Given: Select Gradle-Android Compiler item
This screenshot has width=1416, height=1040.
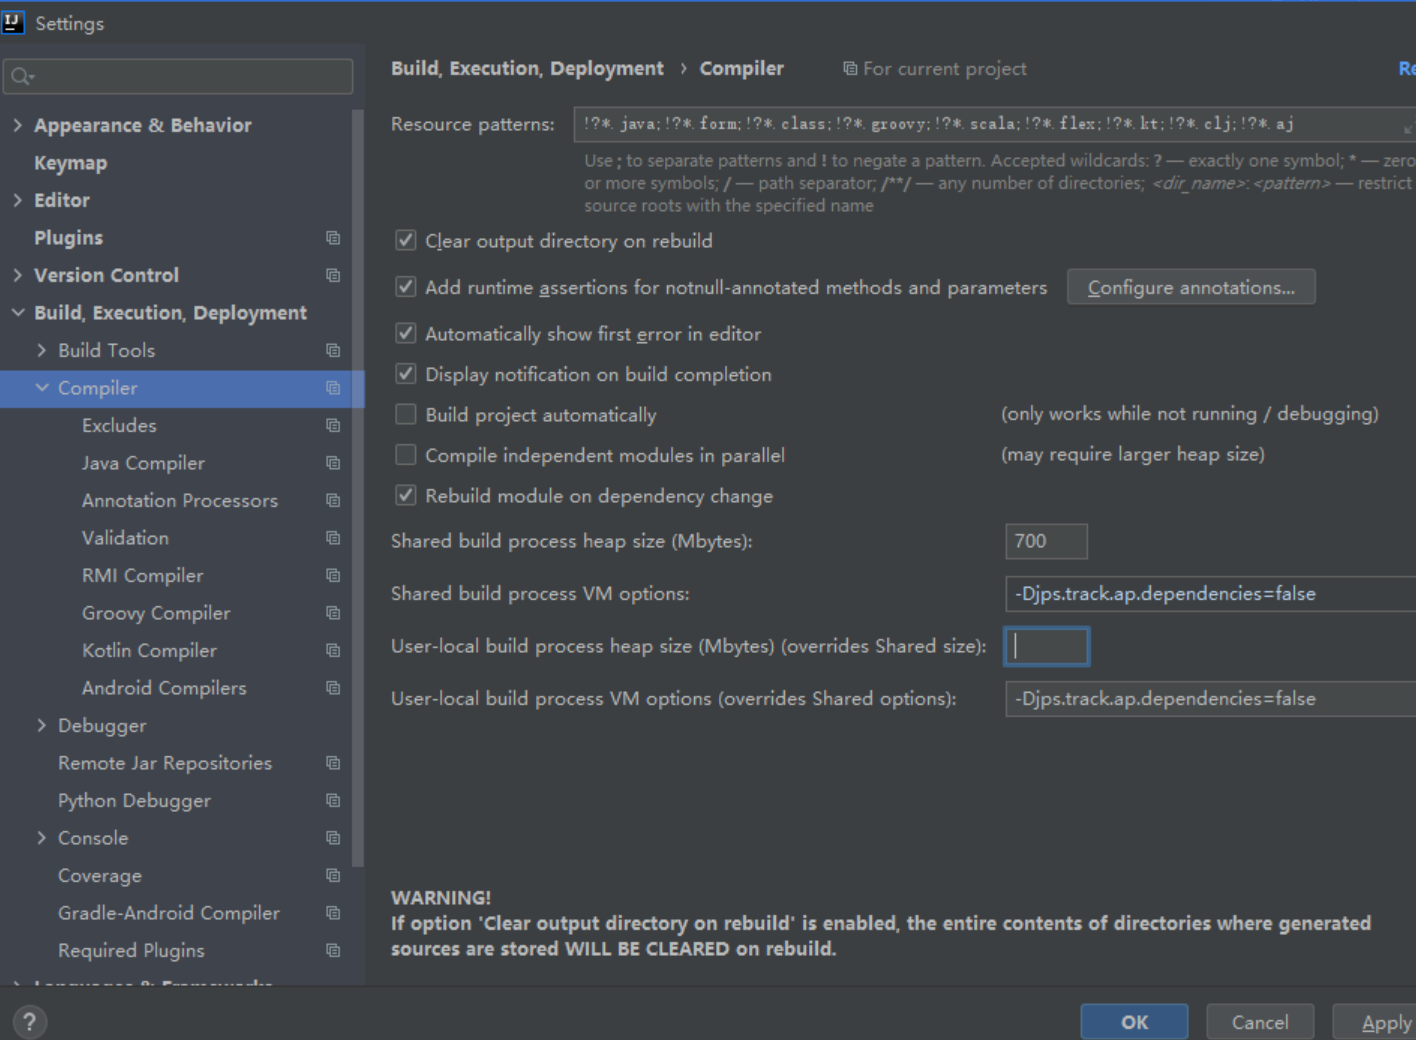Looking at the screenshot, I should point(169,913).
